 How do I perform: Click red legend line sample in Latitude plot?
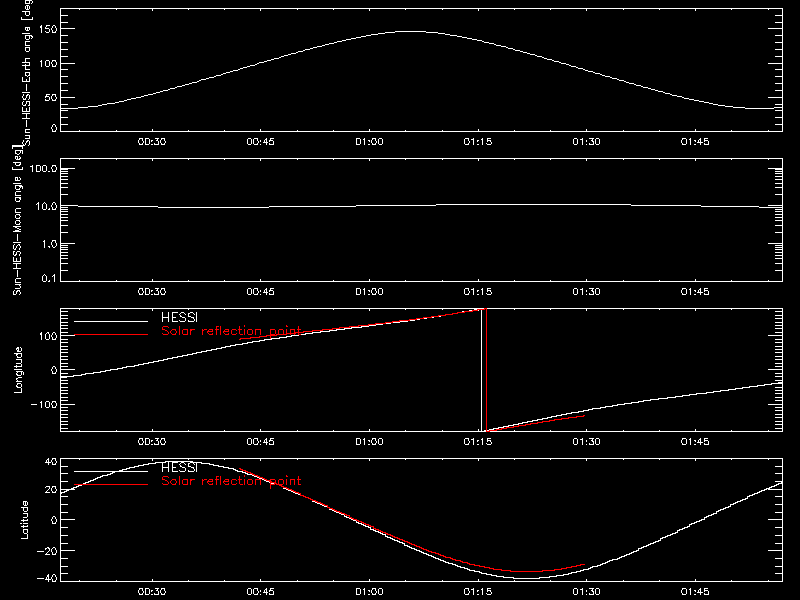(111, 485)
